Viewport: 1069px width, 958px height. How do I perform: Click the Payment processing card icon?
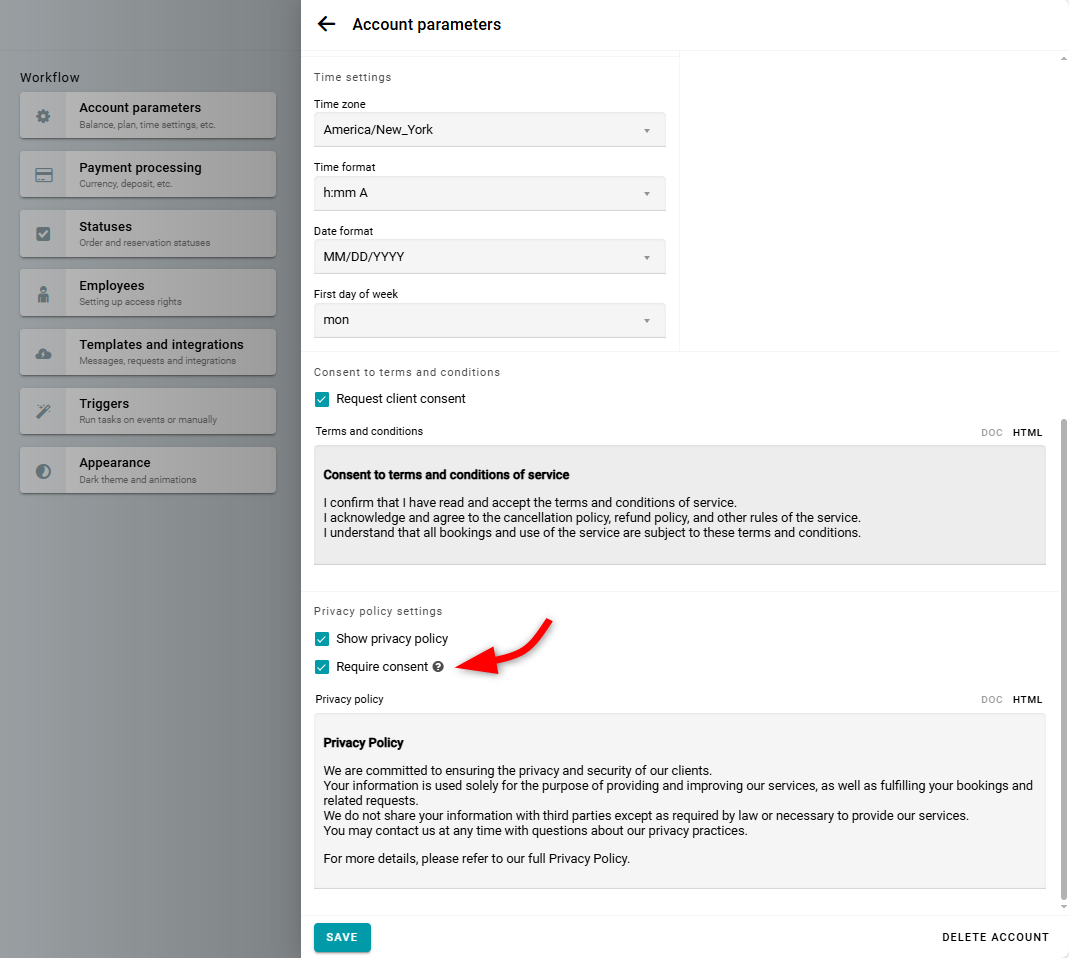point(43,175)
